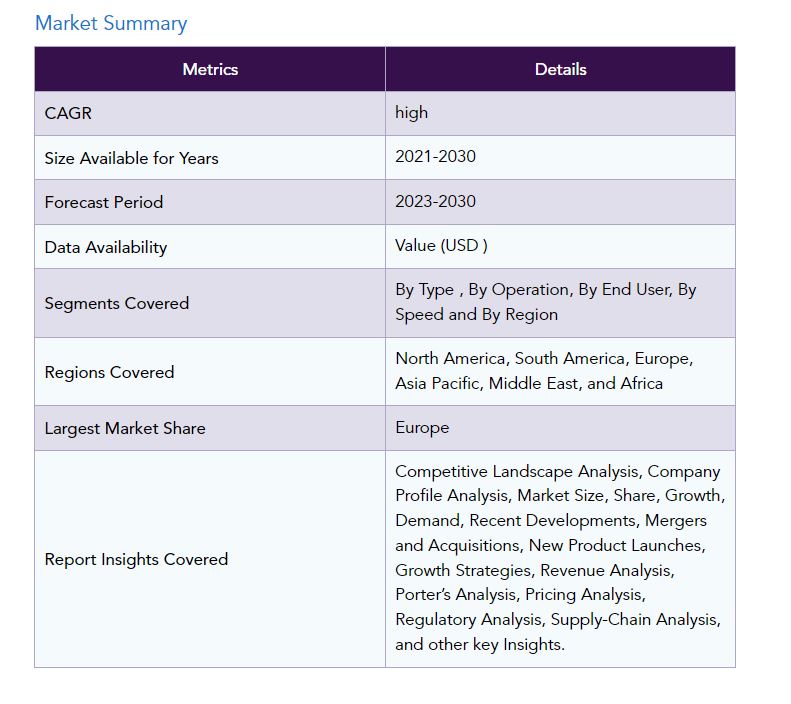Select the Size Available for Years label

click(x=131, y=158)
